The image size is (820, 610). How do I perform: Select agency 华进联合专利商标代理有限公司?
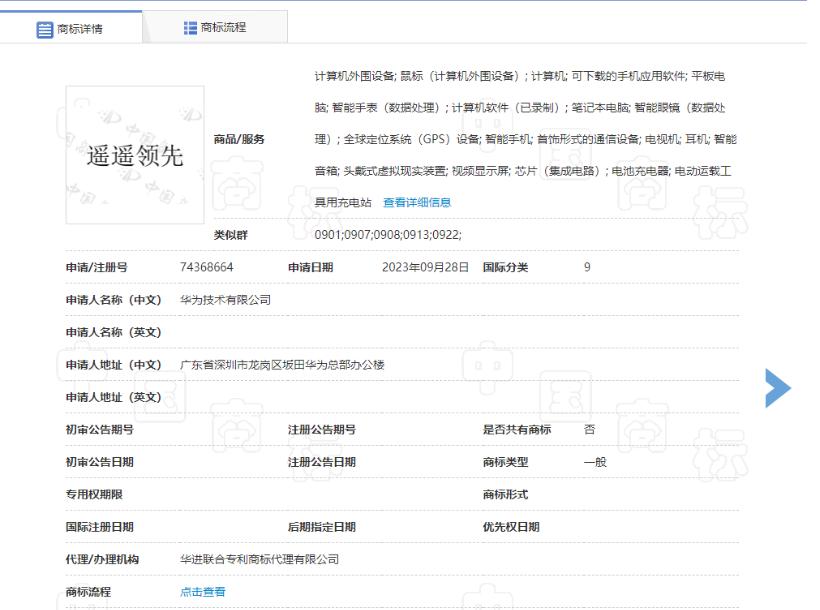point(259,559)
